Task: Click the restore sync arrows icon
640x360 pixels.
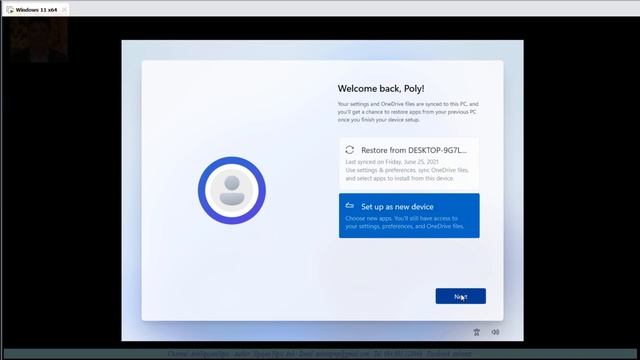Action: [x=350, y=150]
